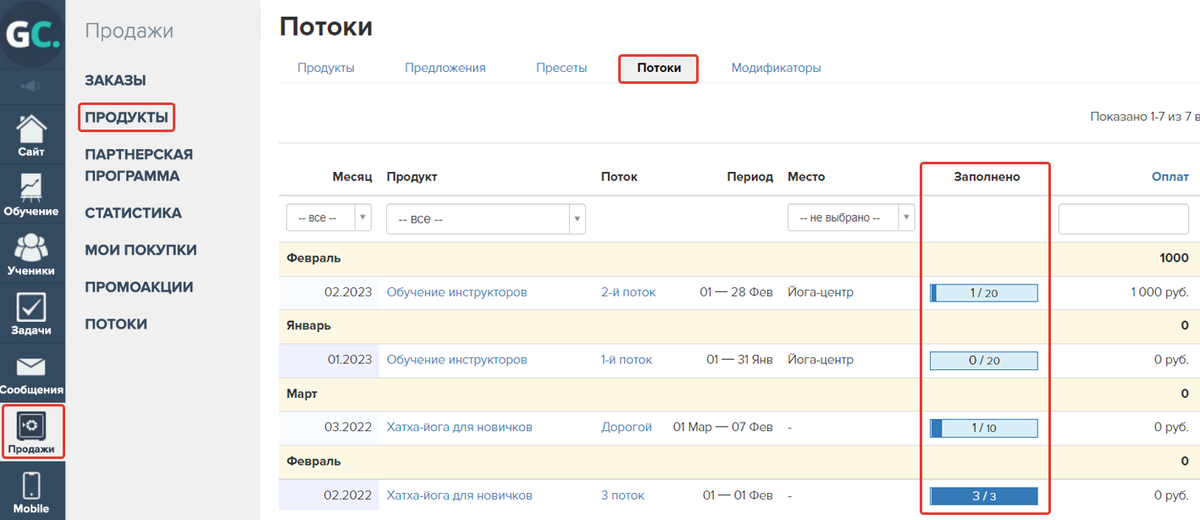This screenshot has height=520, width=1200.
Task: Click the period 01 Мар — 07 Фев
Action: click(x=723, y=427)
